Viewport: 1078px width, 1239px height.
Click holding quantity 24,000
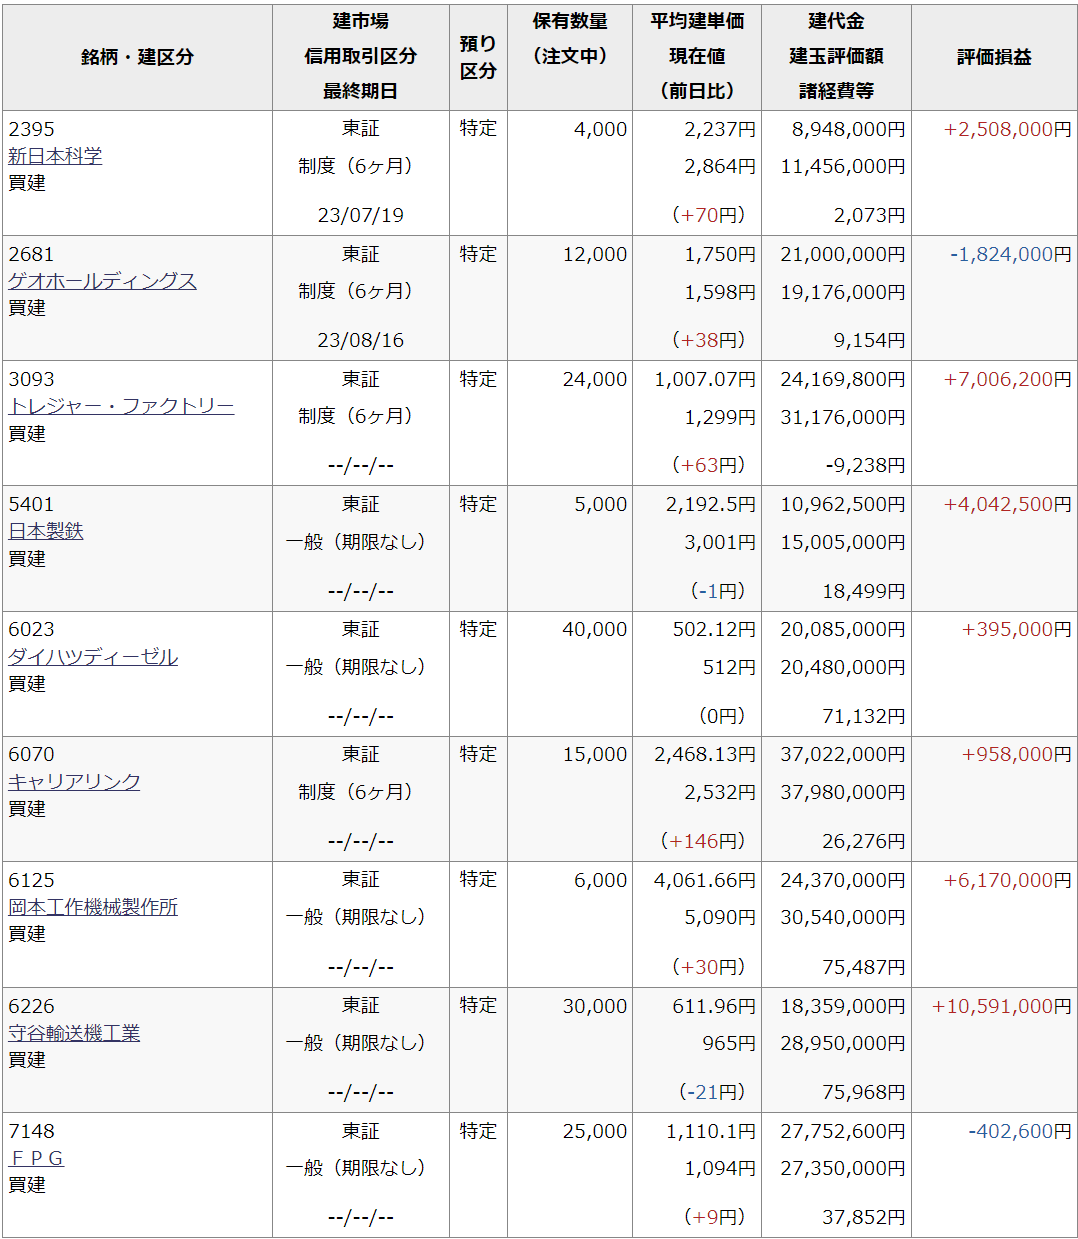click(595, 379)
